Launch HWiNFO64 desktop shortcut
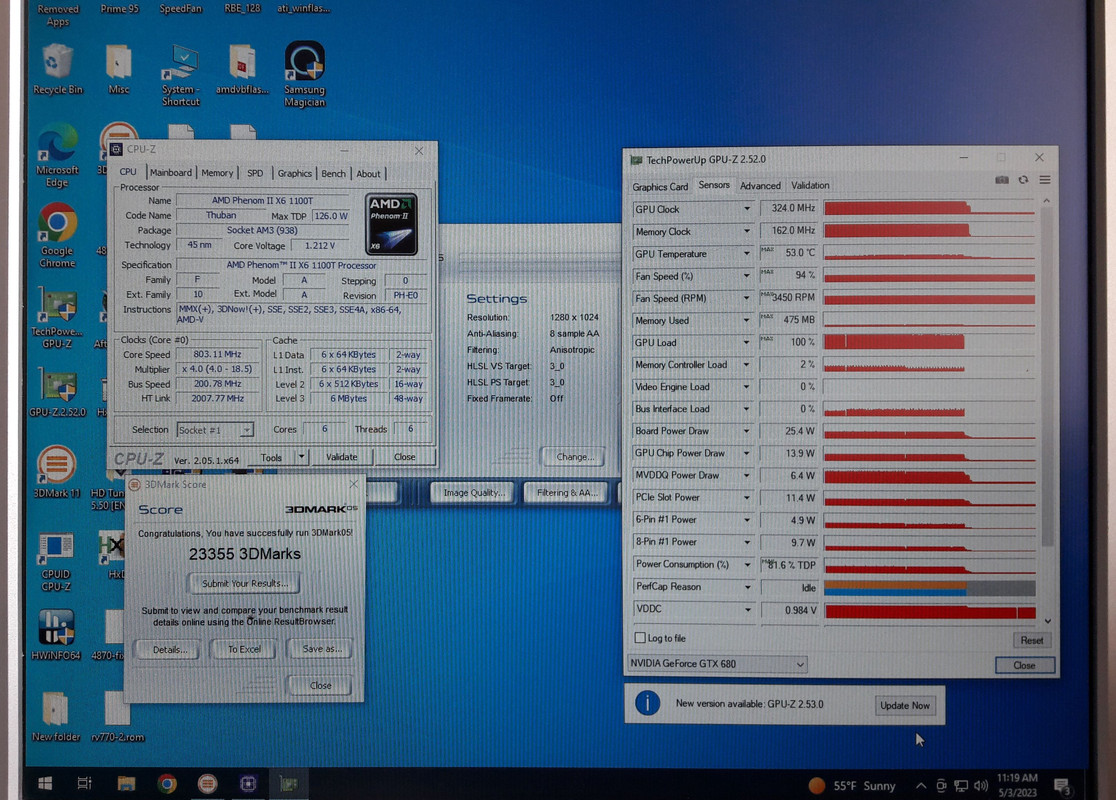Image resolution: width=1116 pixels, height=800 pixels. [56, 634]
